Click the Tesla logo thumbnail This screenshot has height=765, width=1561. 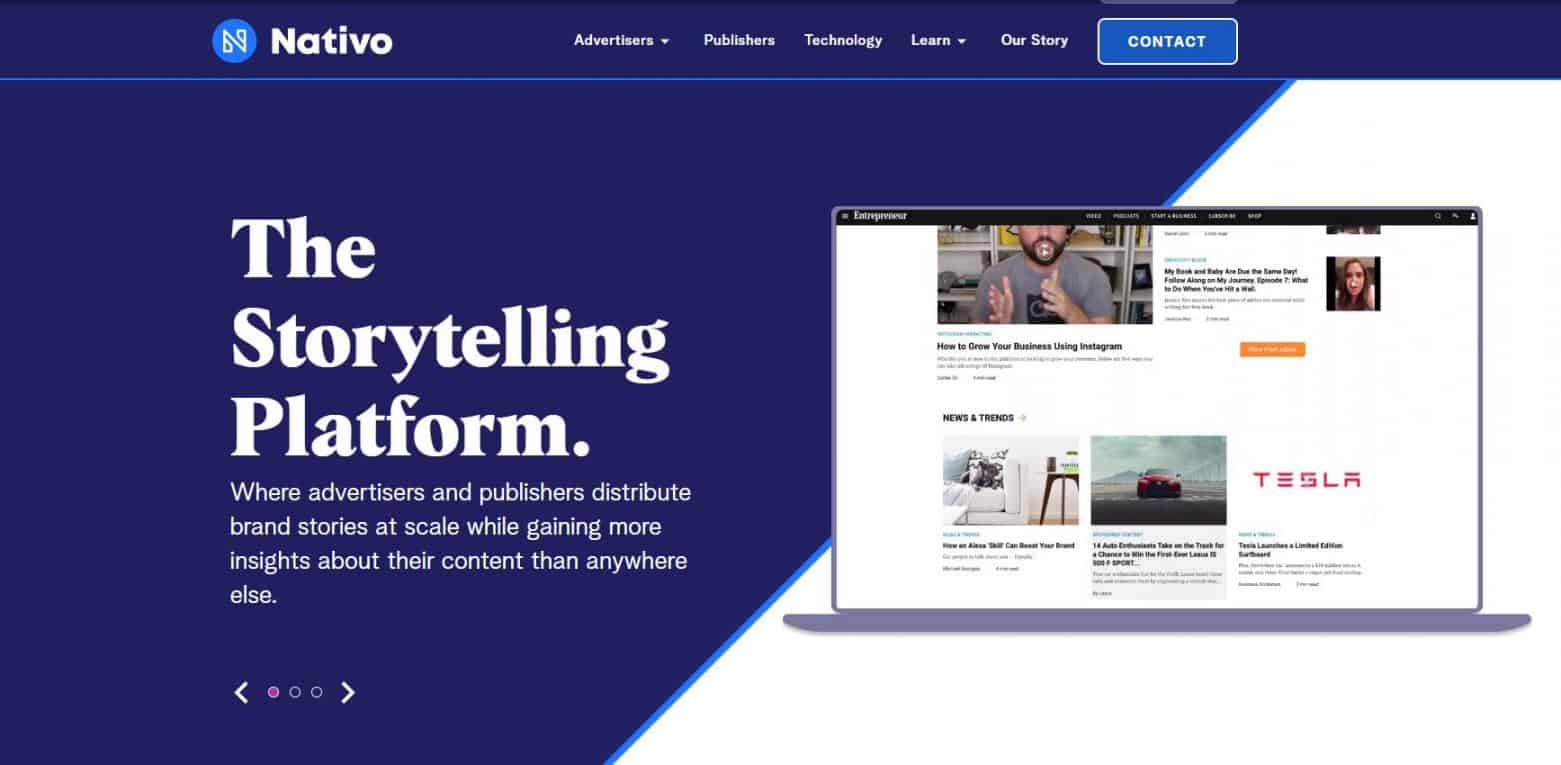click(1305, 480)
